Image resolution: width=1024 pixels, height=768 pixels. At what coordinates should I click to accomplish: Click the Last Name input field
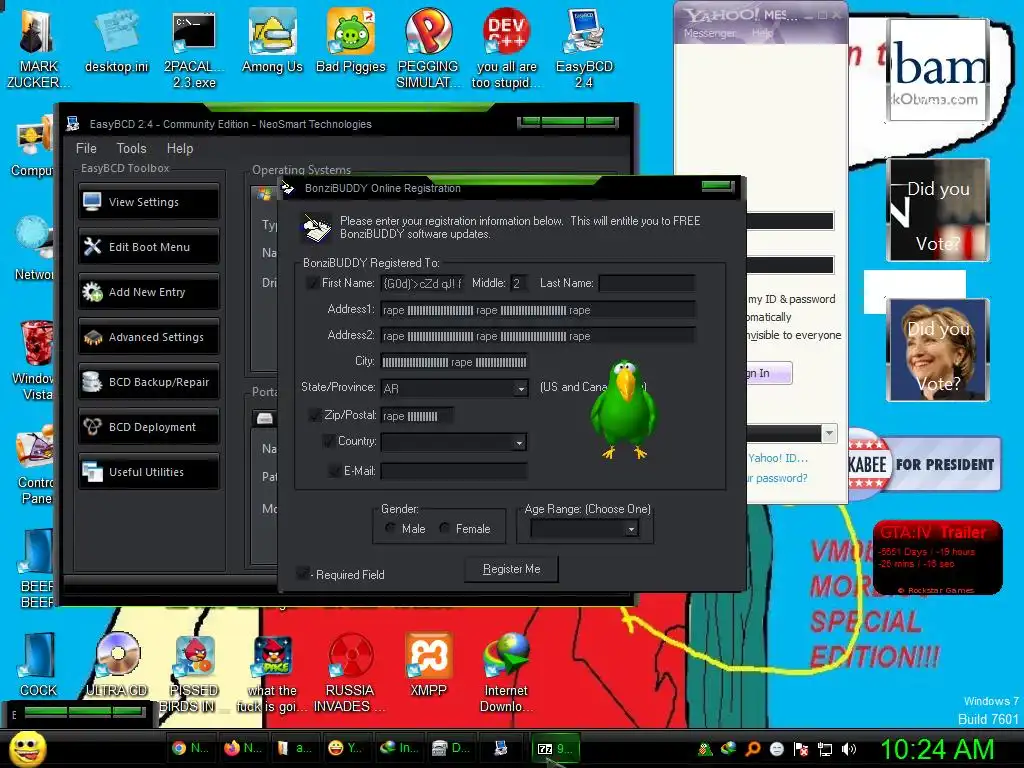tap(647, 283)
